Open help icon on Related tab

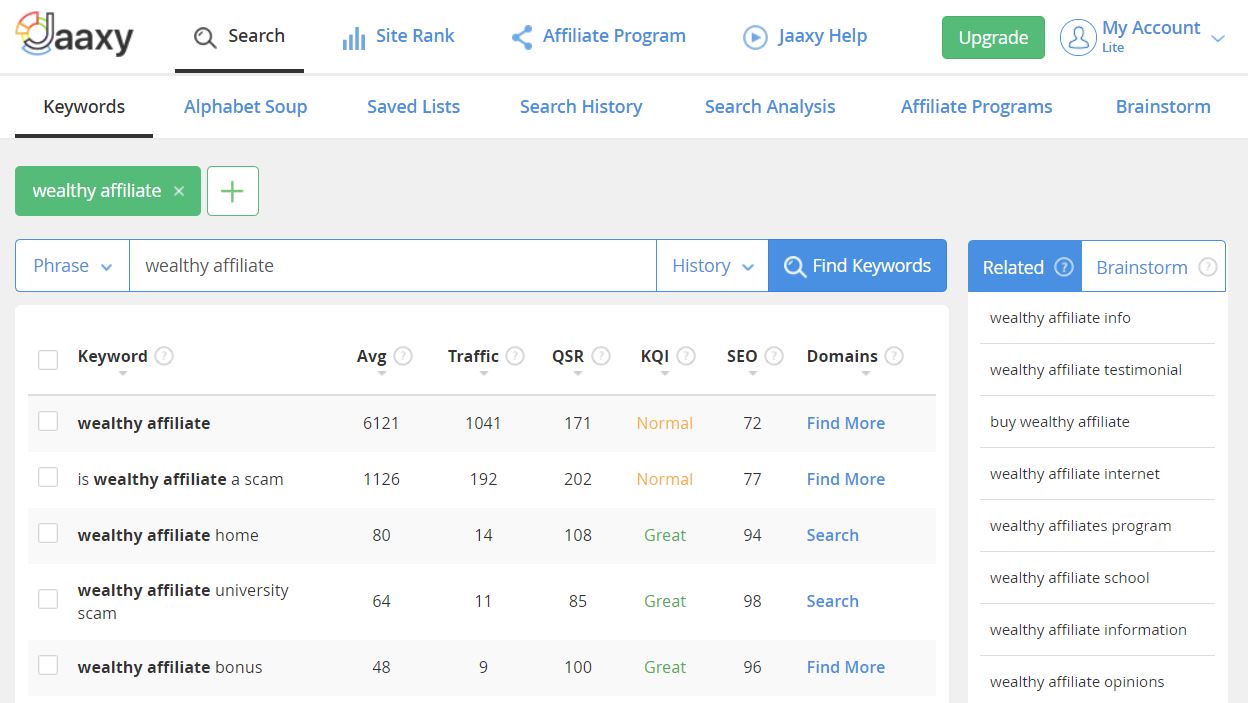pyautogui.click(x=1064, y=267)
